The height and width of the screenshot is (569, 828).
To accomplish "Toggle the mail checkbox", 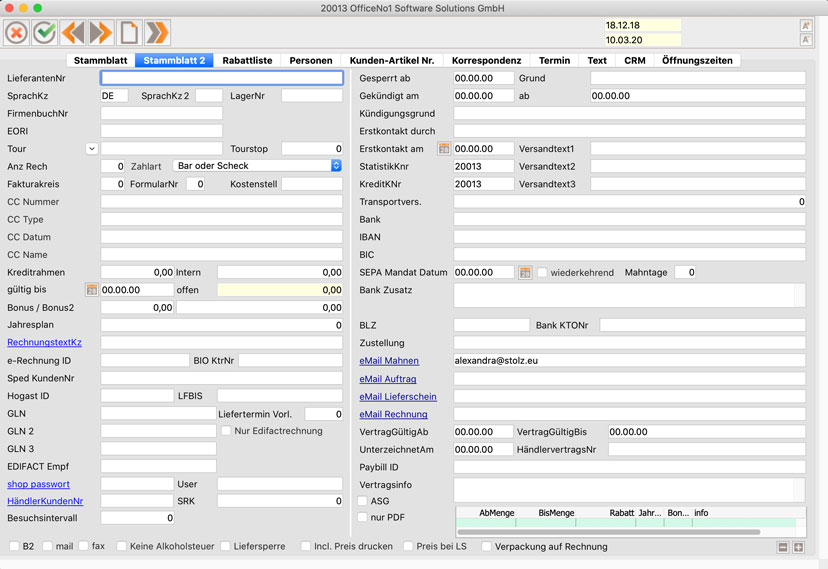I will pos(47,546).
